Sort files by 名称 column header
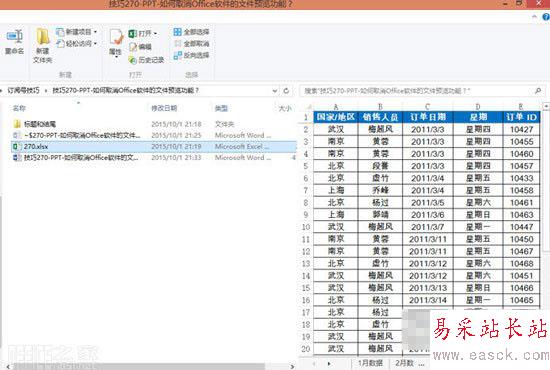 (19, 108)
